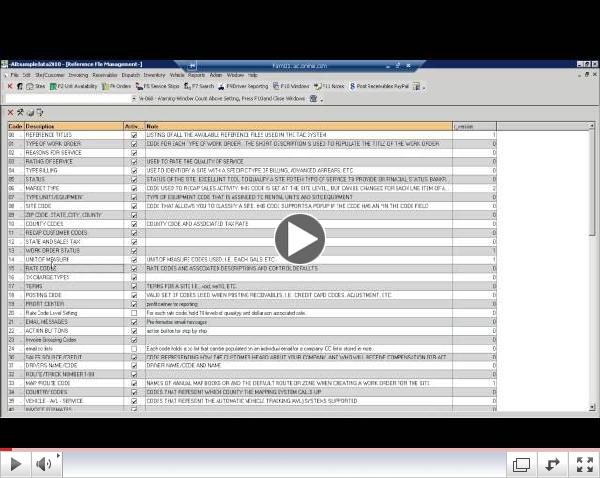Screen dimensions: 600x478
Task: Toggle Active checkbox for COUNTY CODES
Action: (x=134, y=224)
